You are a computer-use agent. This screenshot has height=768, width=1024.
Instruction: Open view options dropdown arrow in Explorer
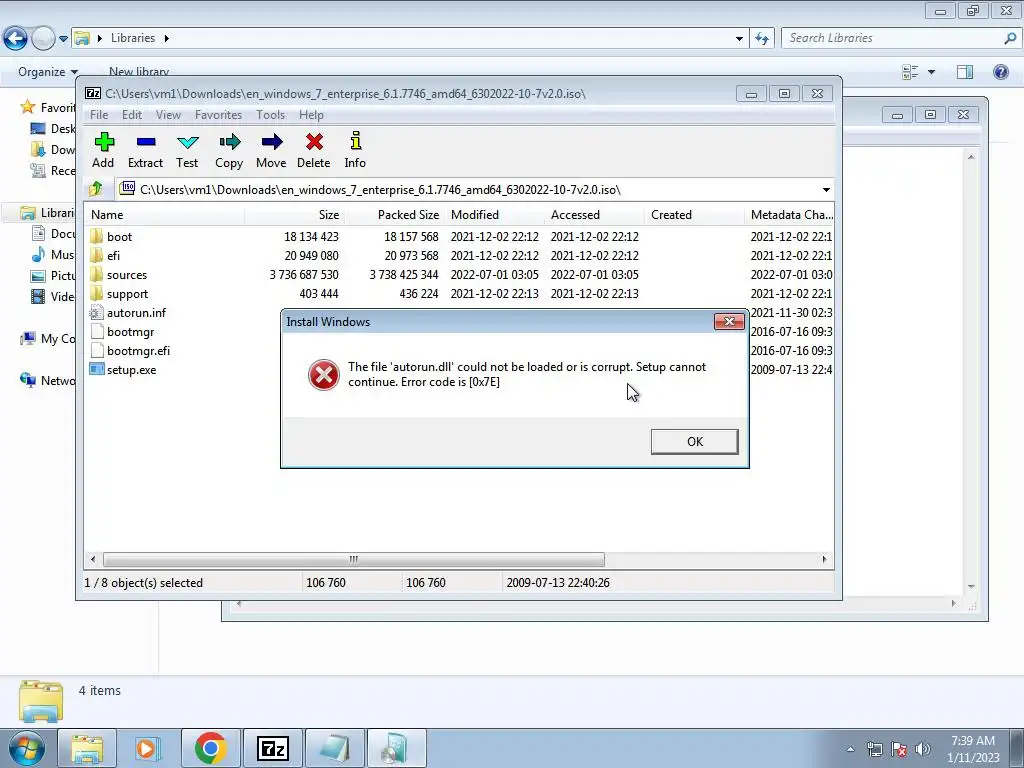click(x=931, y=72)
